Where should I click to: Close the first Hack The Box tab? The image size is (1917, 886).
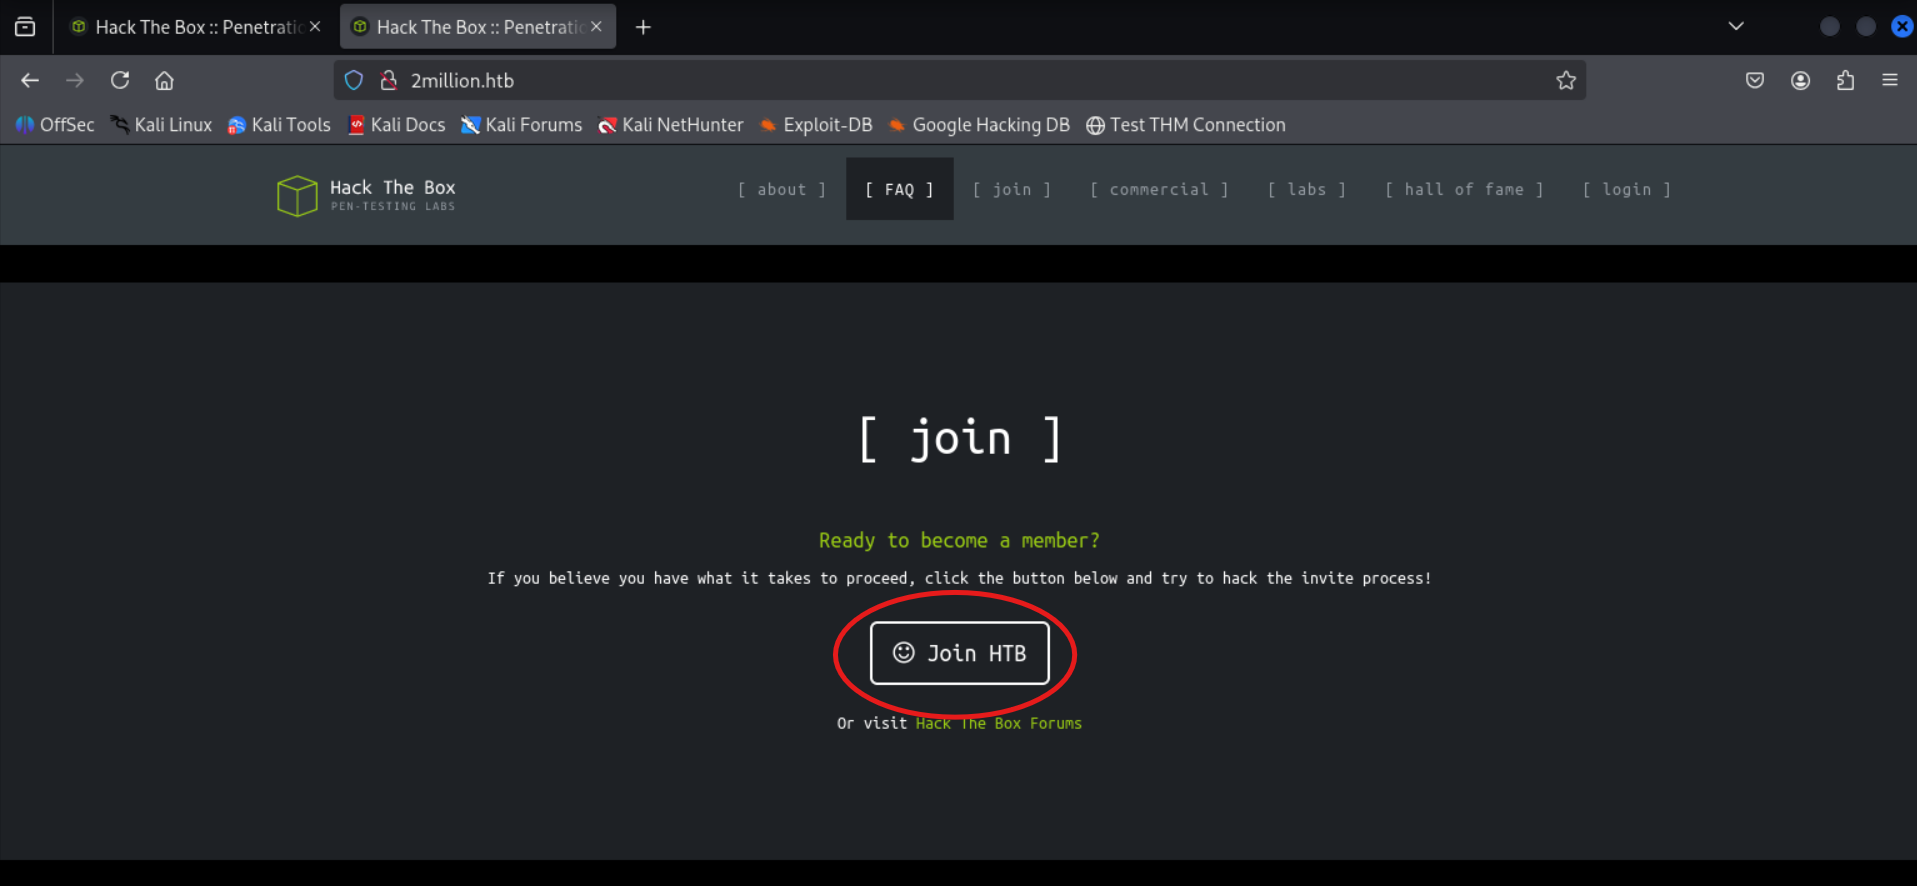[x=315, y=27]
